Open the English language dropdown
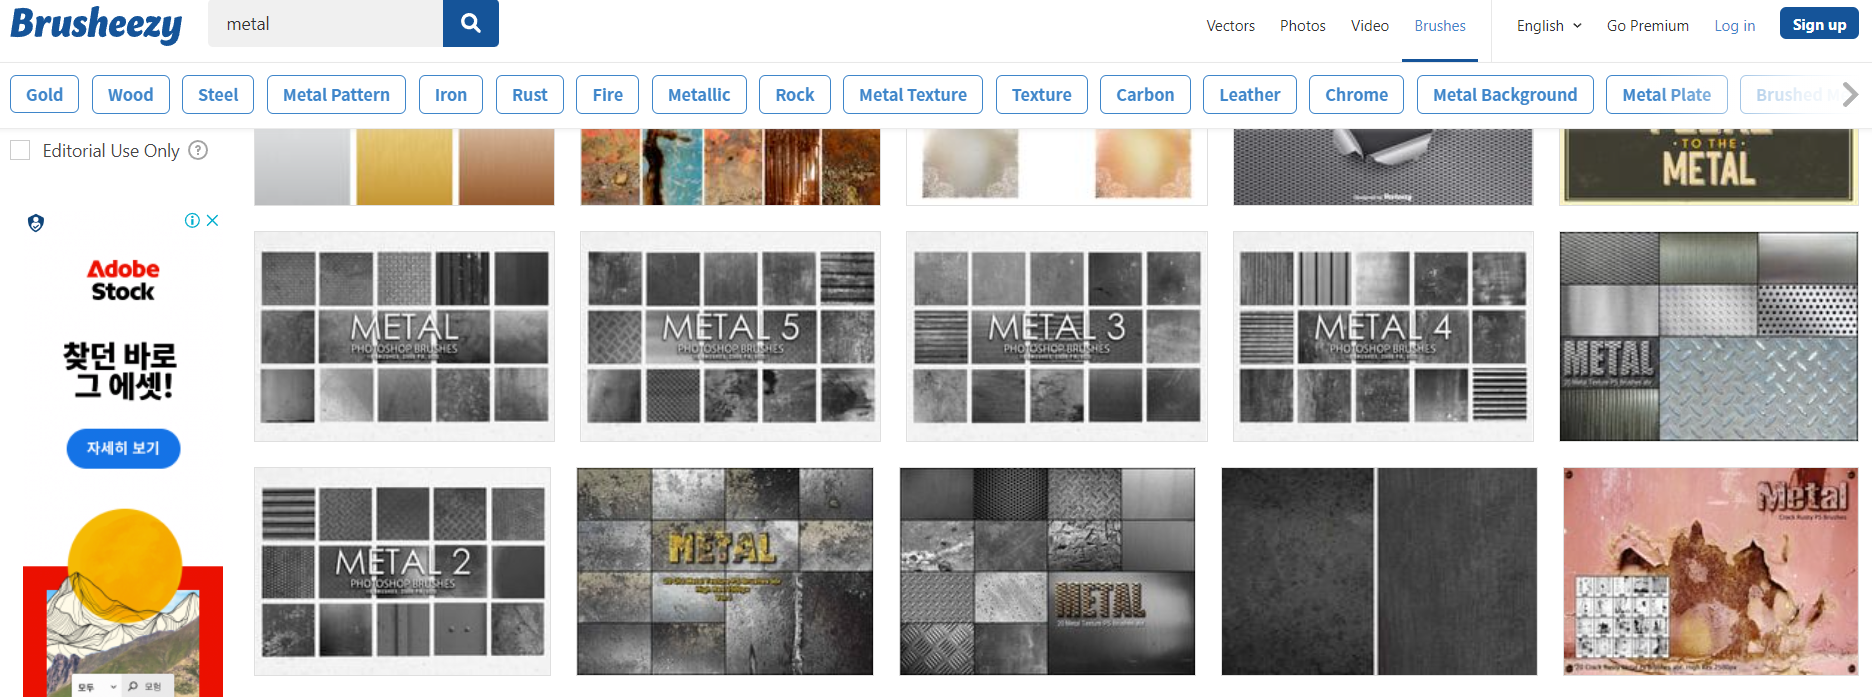The width and height of the screenshot is (1872, 697). pos(1549,26)
